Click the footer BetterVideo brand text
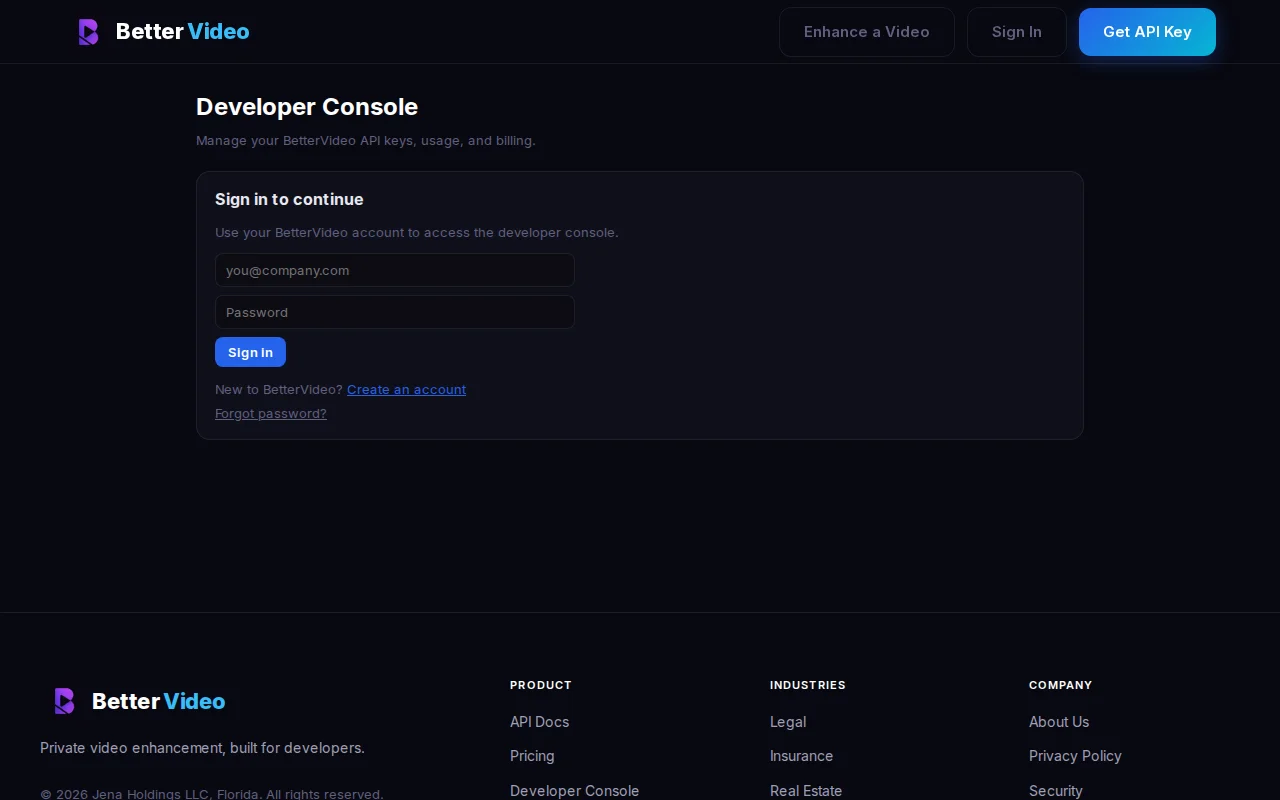 (158, 701)
